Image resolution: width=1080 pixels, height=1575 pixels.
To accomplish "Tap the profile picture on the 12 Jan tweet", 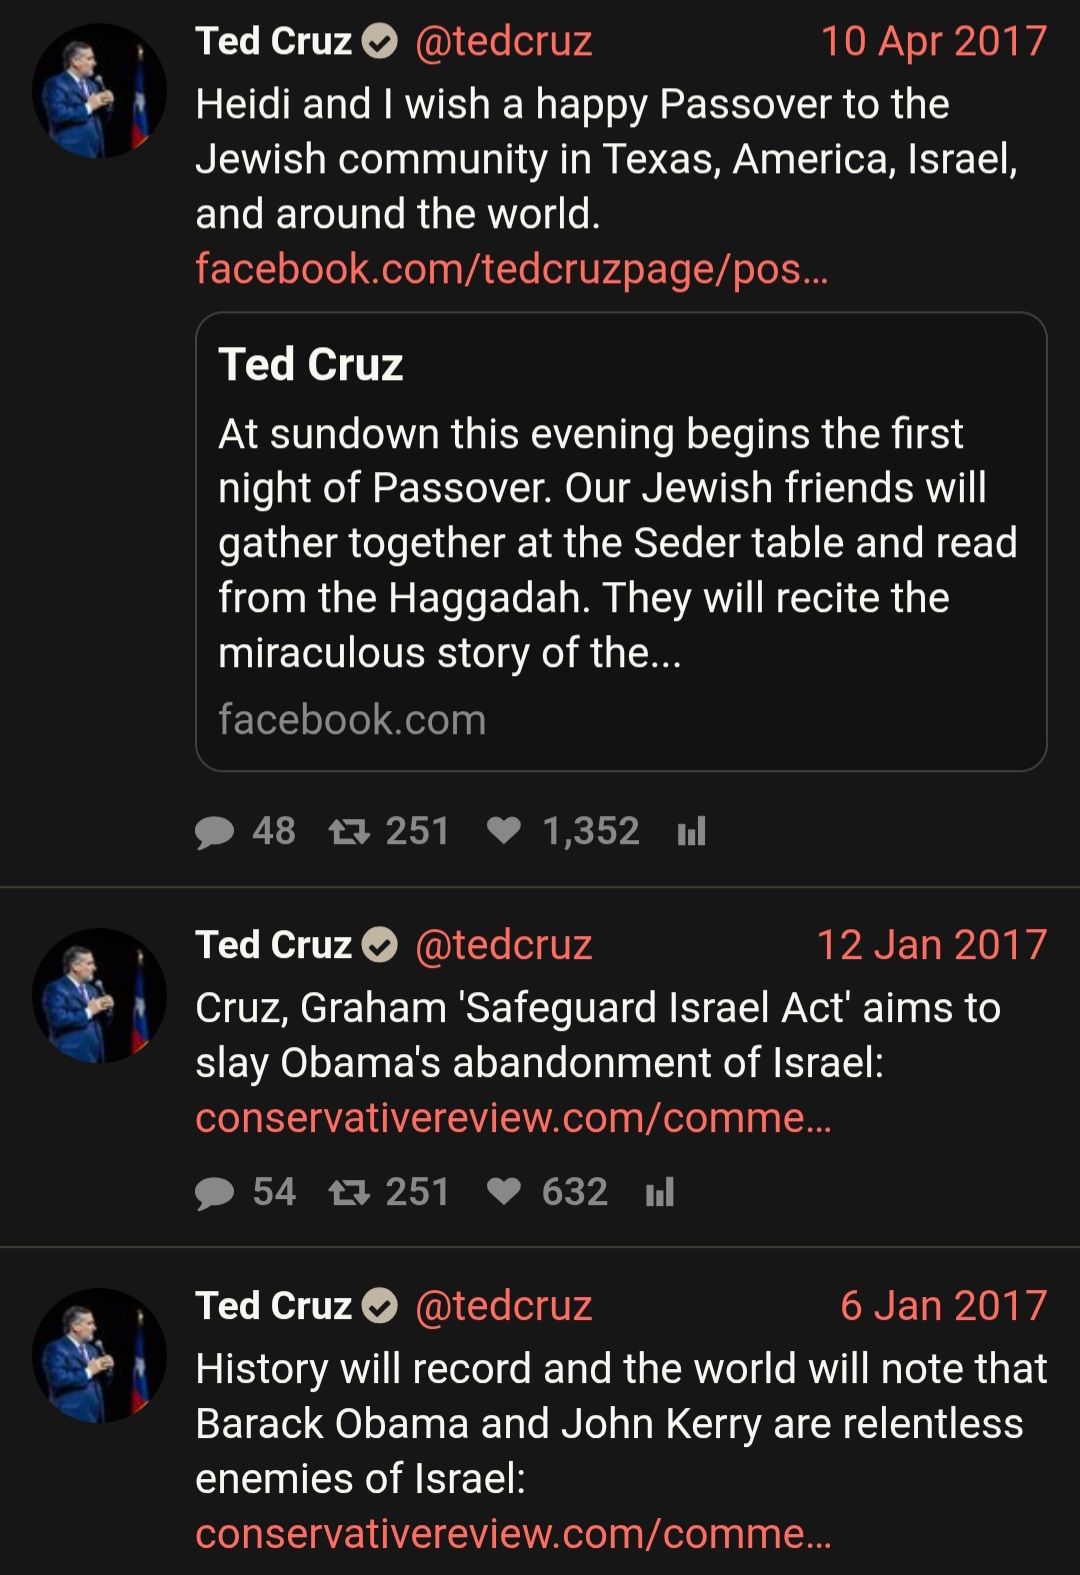I will point(99,995).
